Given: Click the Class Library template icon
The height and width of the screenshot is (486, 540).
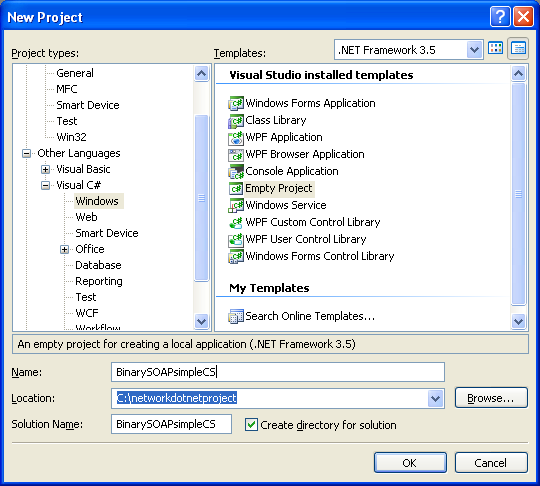Looking at the screenshot, I should click(236, 120).
